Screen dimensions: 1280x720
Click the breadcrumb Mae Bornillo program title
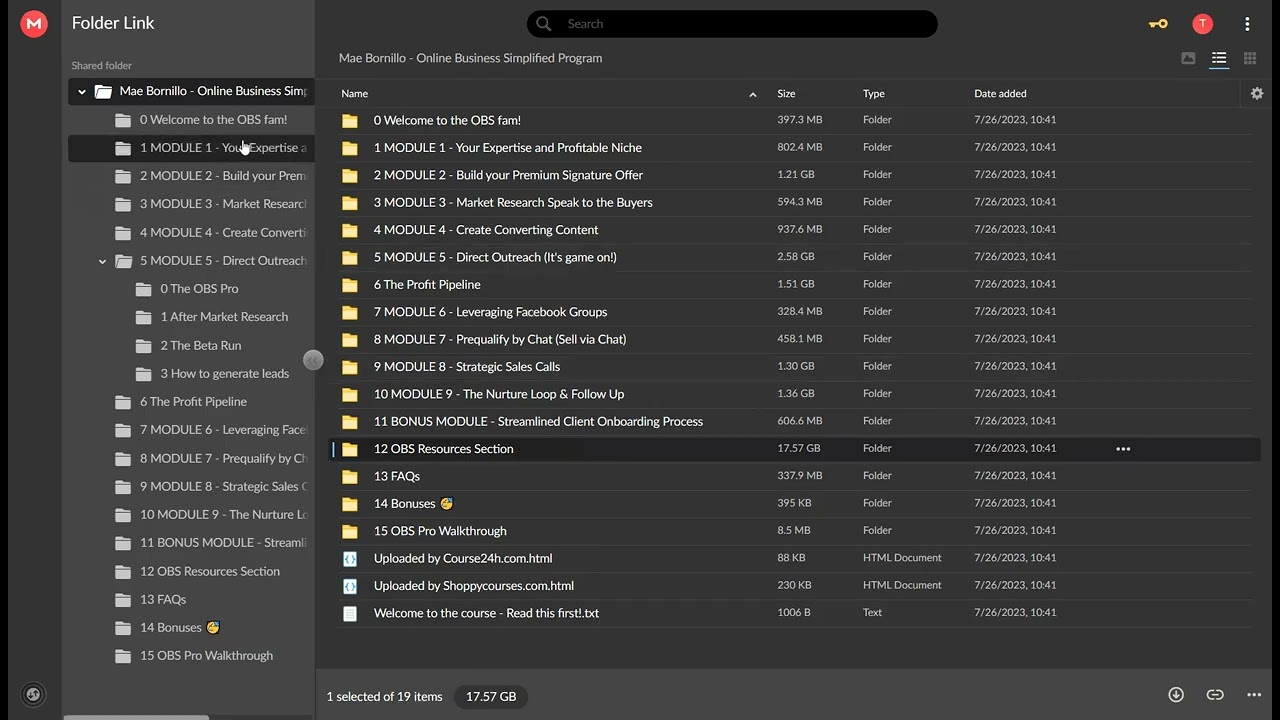coord(470,58)
